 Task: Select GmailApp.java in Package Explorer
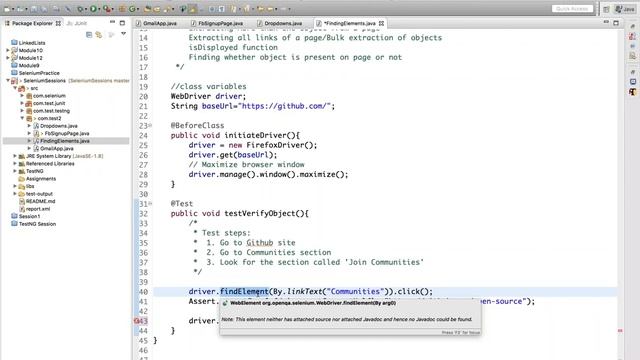(56, 149)
